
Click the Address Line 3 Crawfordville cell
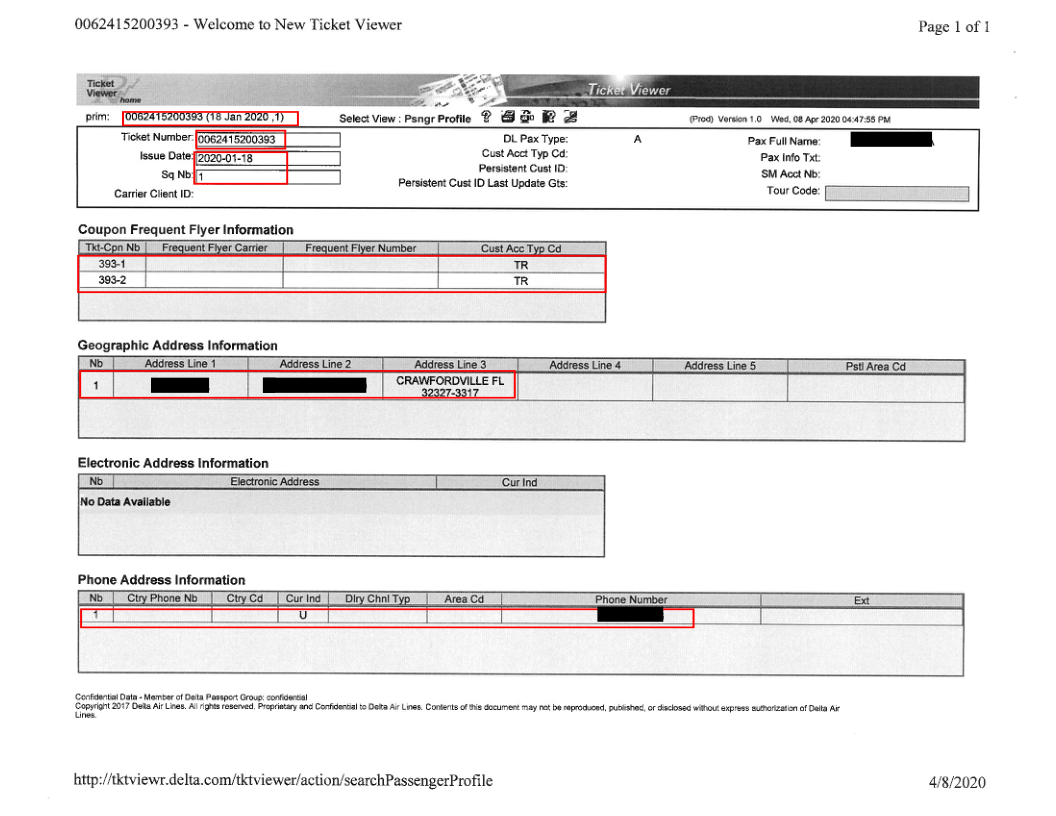[x=449, y=387]
